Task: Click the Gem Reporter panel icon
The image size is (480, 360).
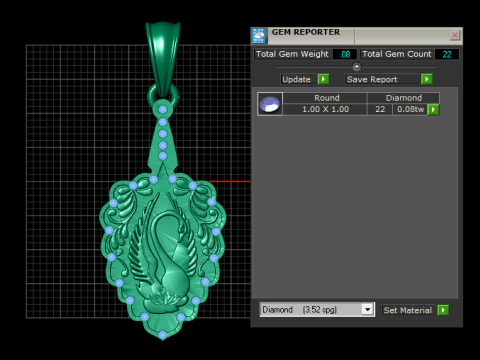Action: pyautogui.click(x=259, y=36)
